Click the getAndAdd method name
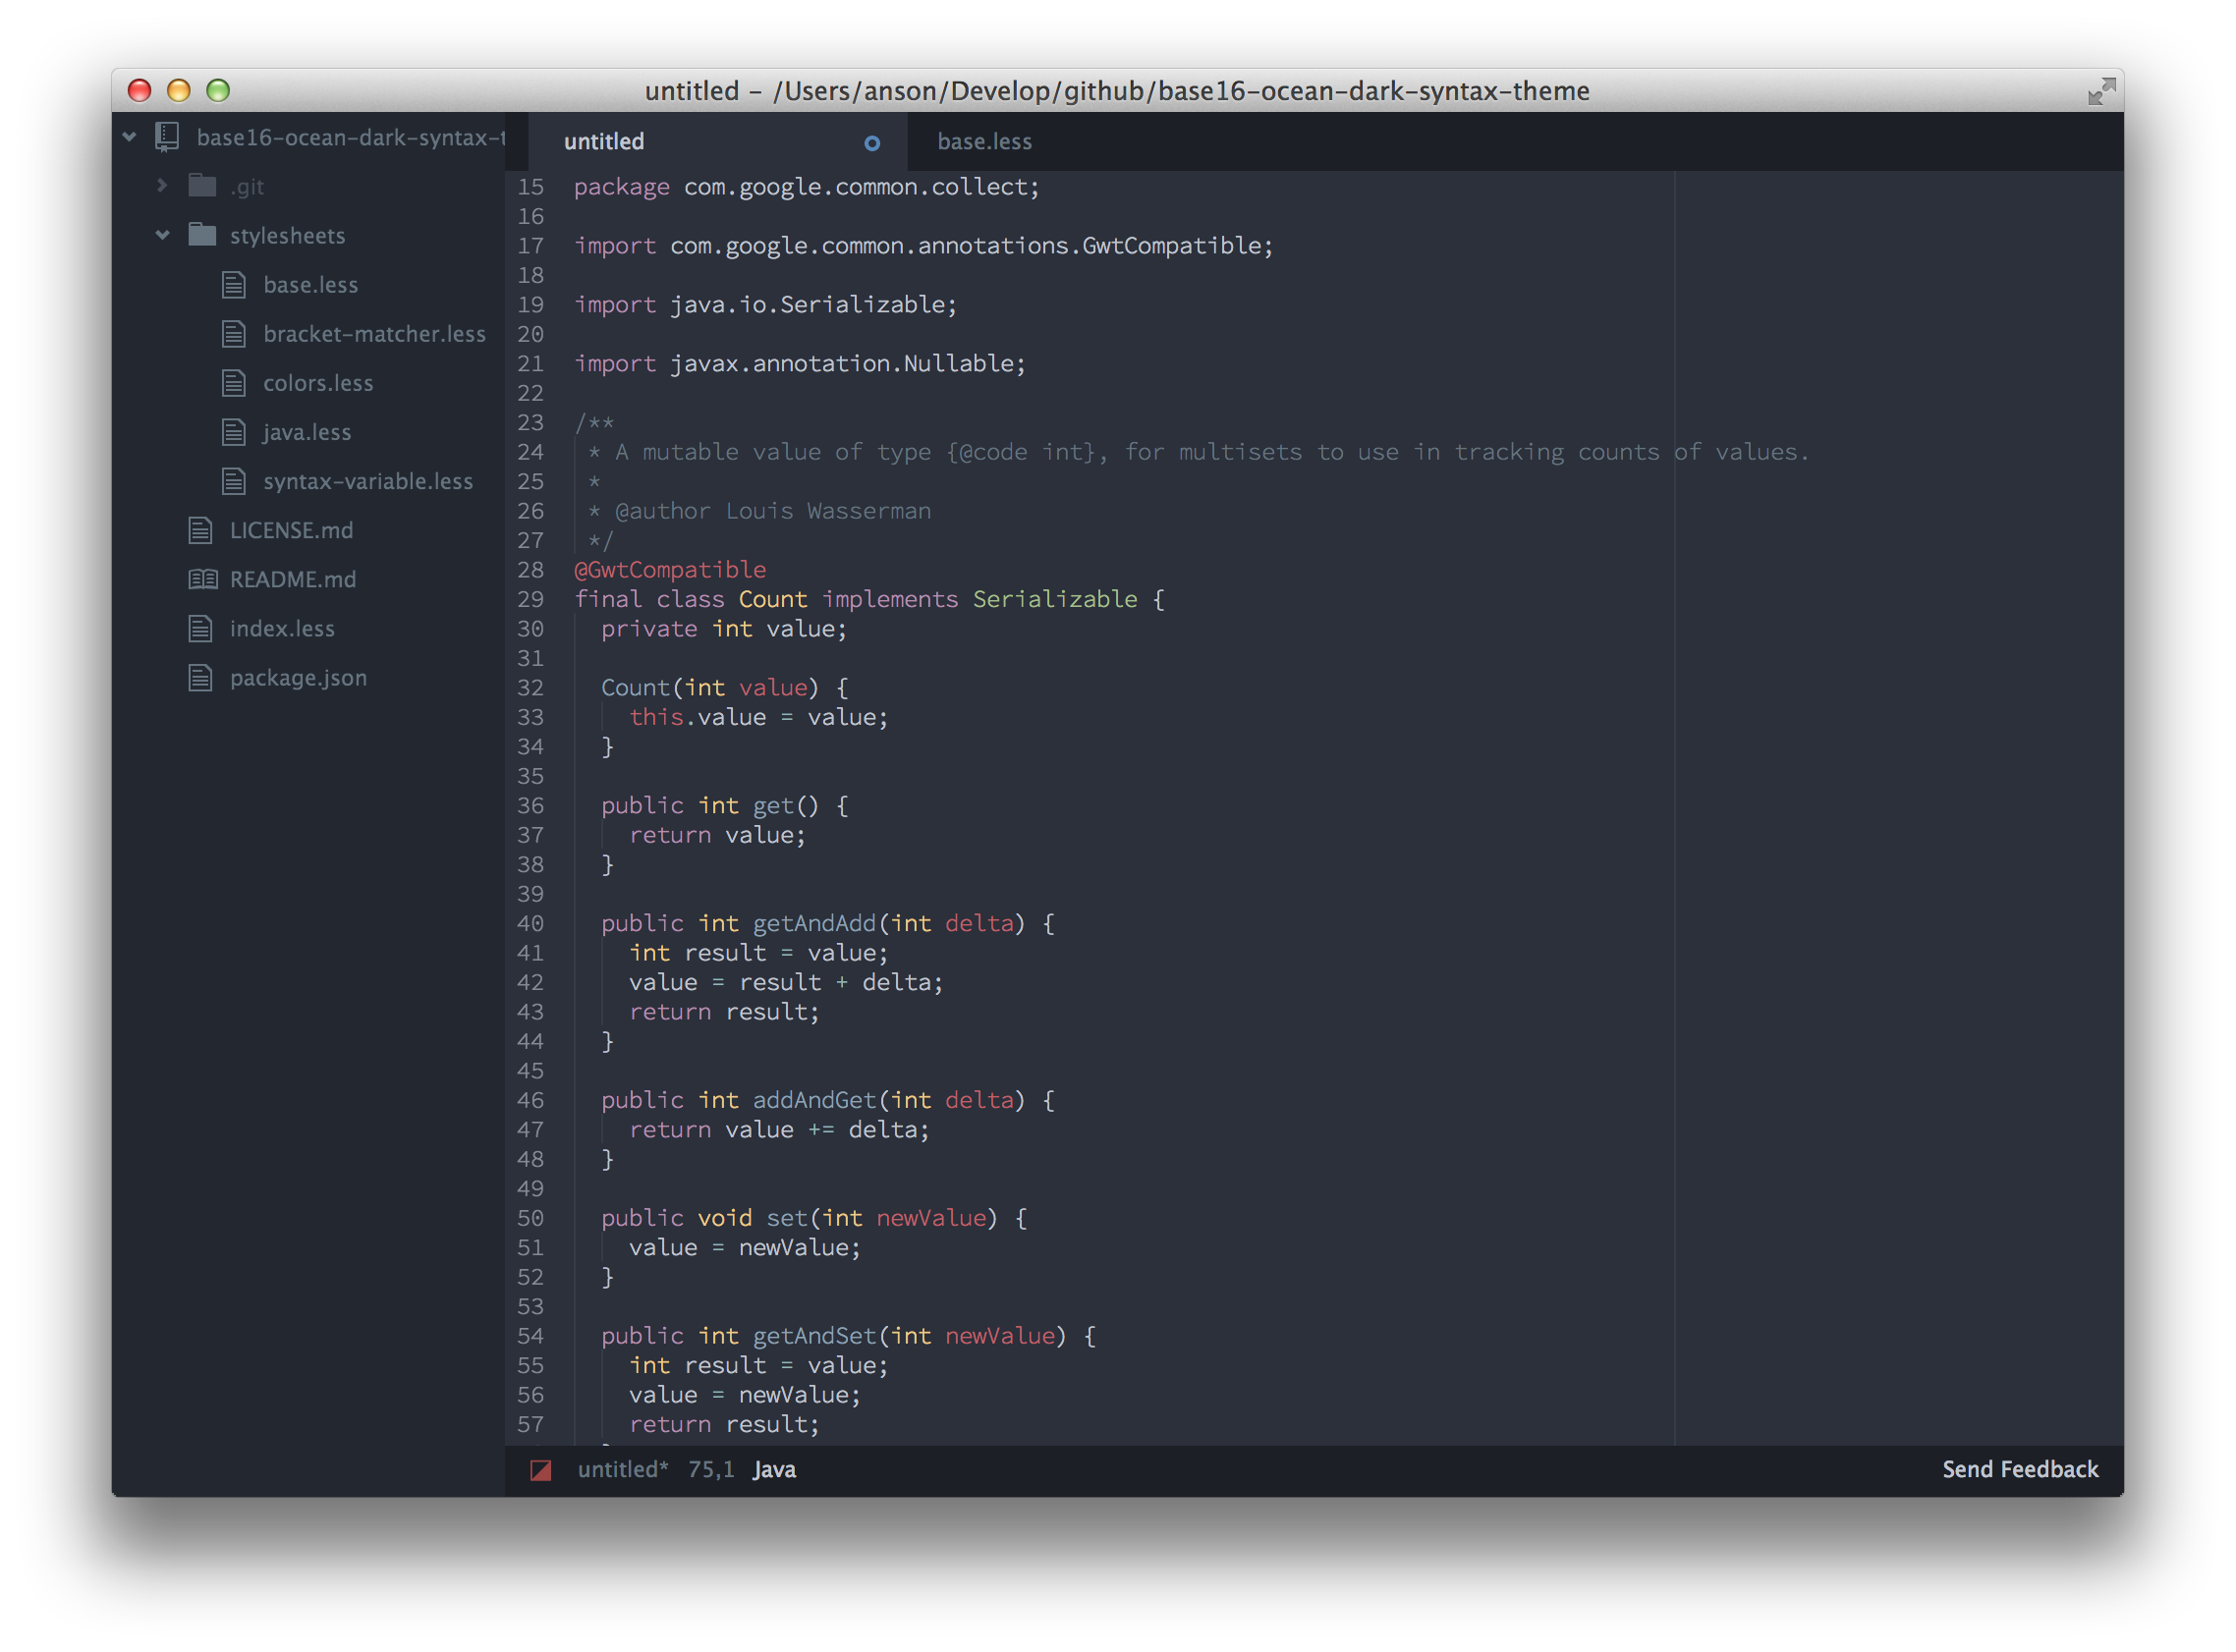This screenshot has height=1652, width=2236. [814, 923]
